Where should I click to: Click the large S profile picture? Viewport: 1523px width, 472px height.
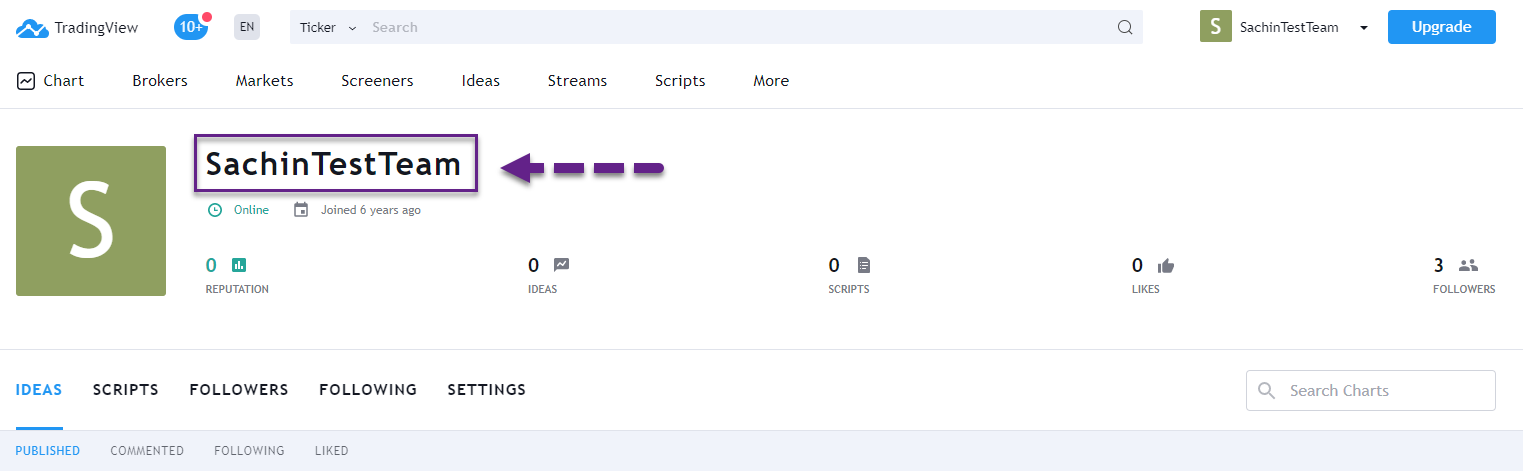[91, 221]
